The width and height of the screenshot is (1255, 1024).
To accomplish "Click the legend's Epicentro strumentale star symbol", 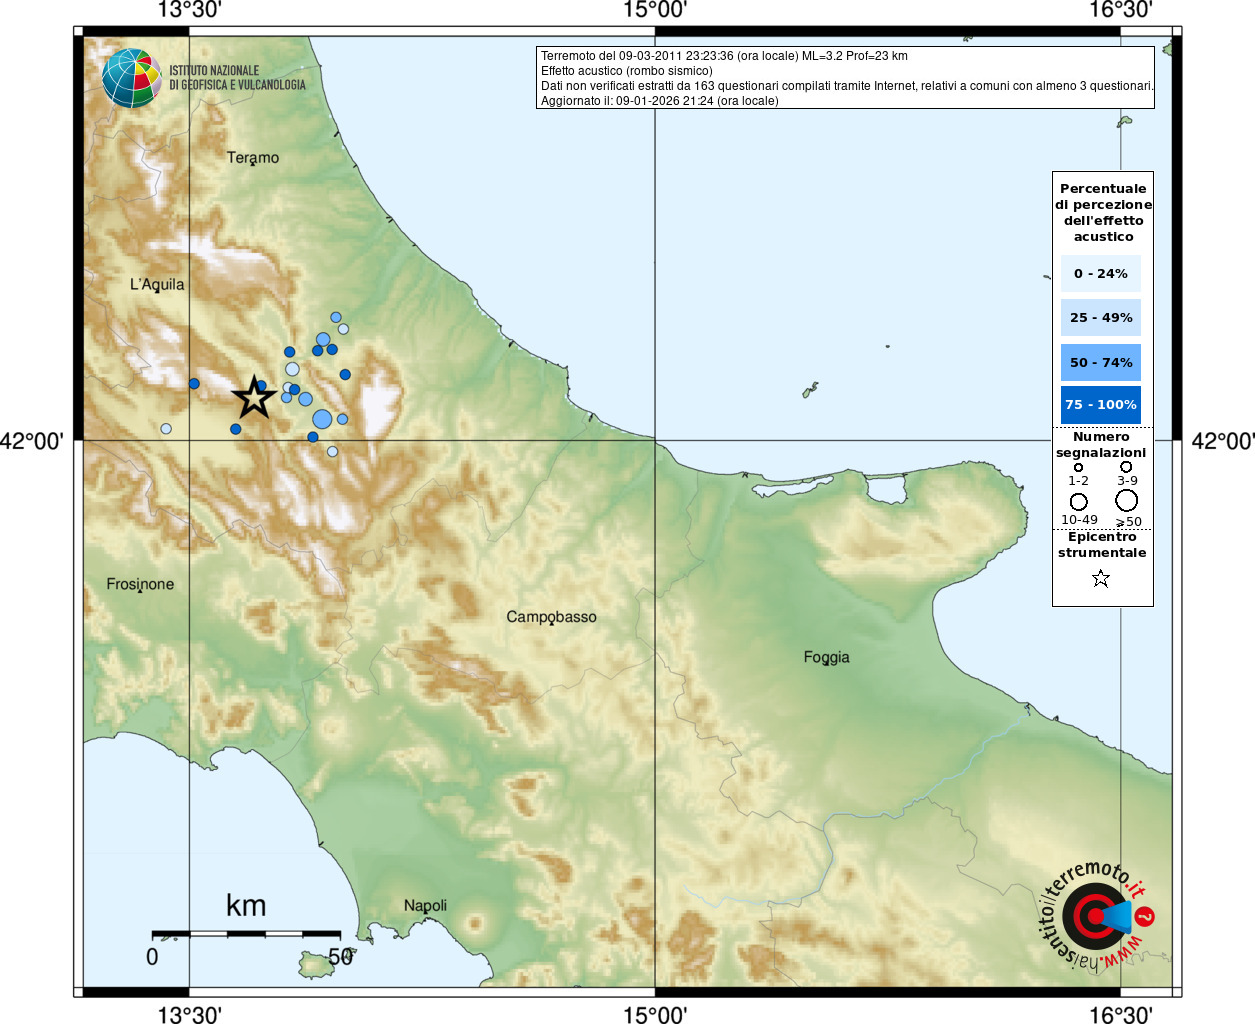I will pos(1101,578).
